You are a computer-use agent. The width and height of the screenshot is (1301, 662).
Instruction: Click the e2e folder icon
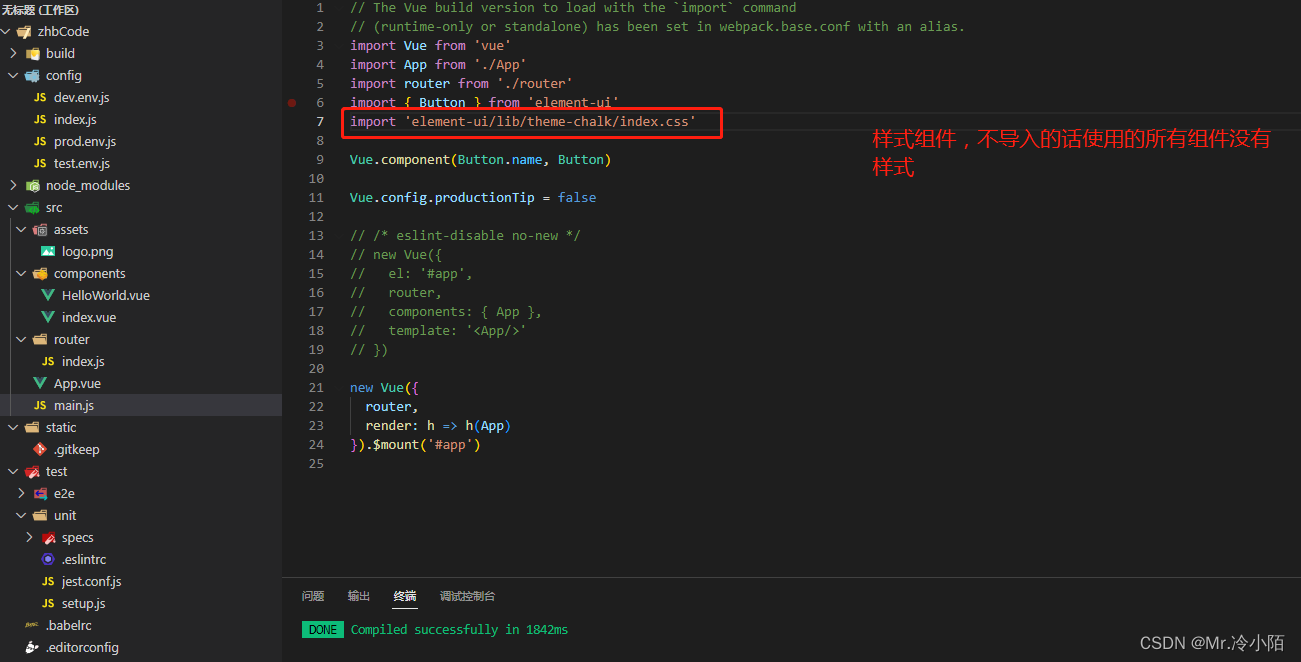coord(40,493)
